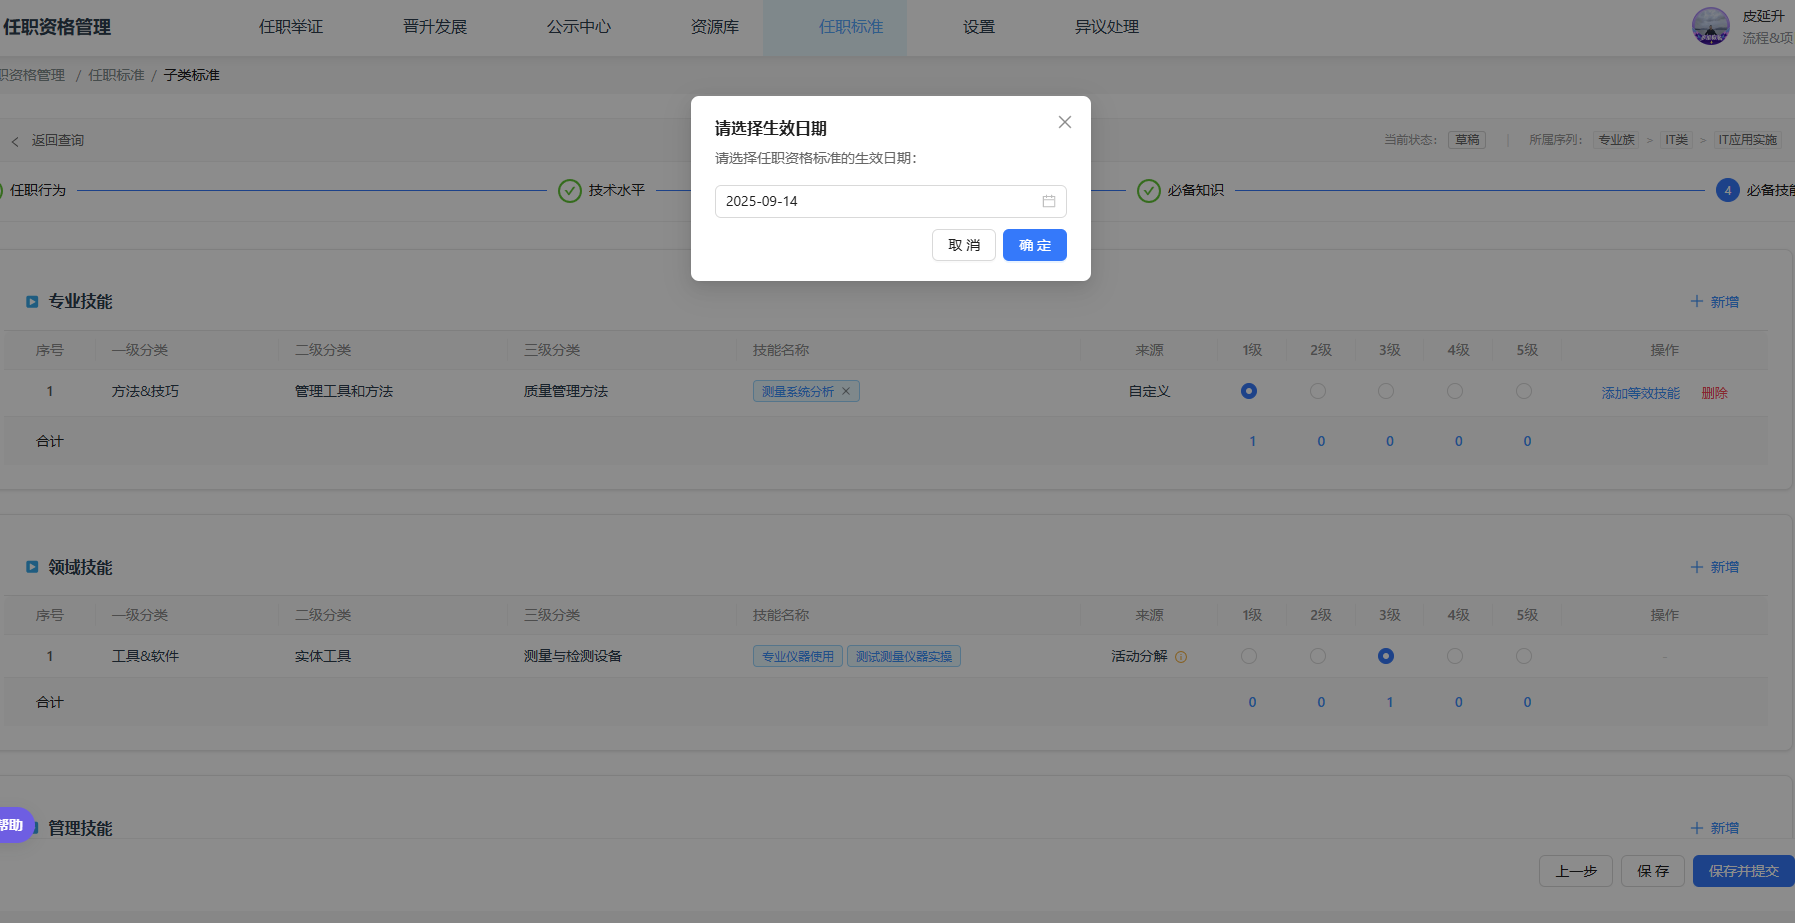Click the 确定 confirm button
Viewport: 1795px width, 923px height.
click(x=1034, y=245)
